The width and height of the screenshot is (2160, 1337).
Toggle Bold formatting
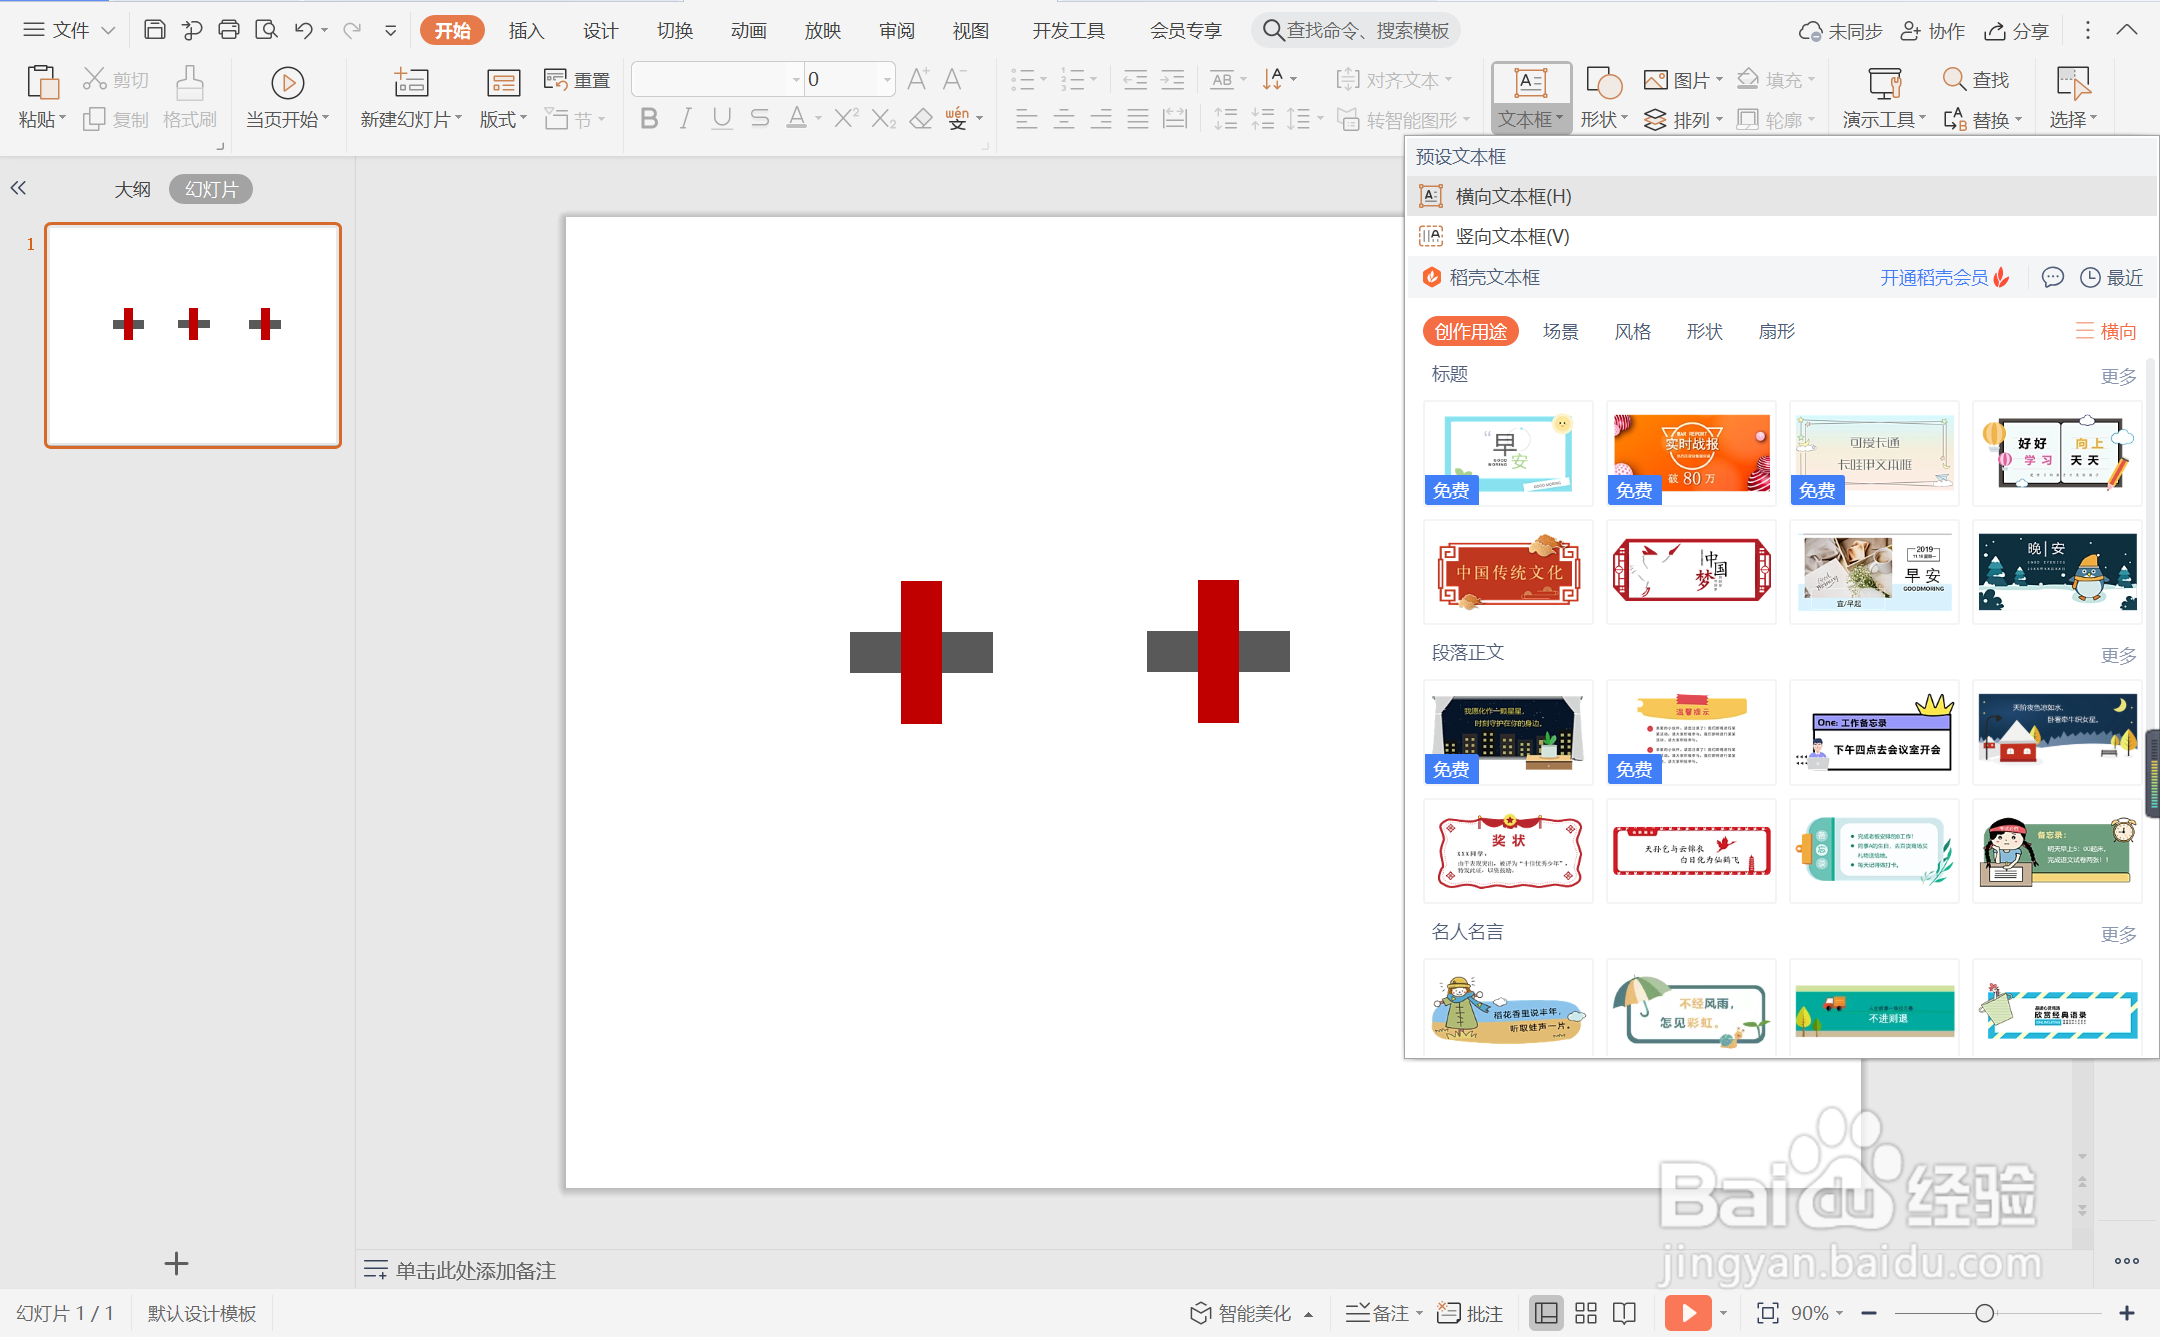click(x=648, y=119)
